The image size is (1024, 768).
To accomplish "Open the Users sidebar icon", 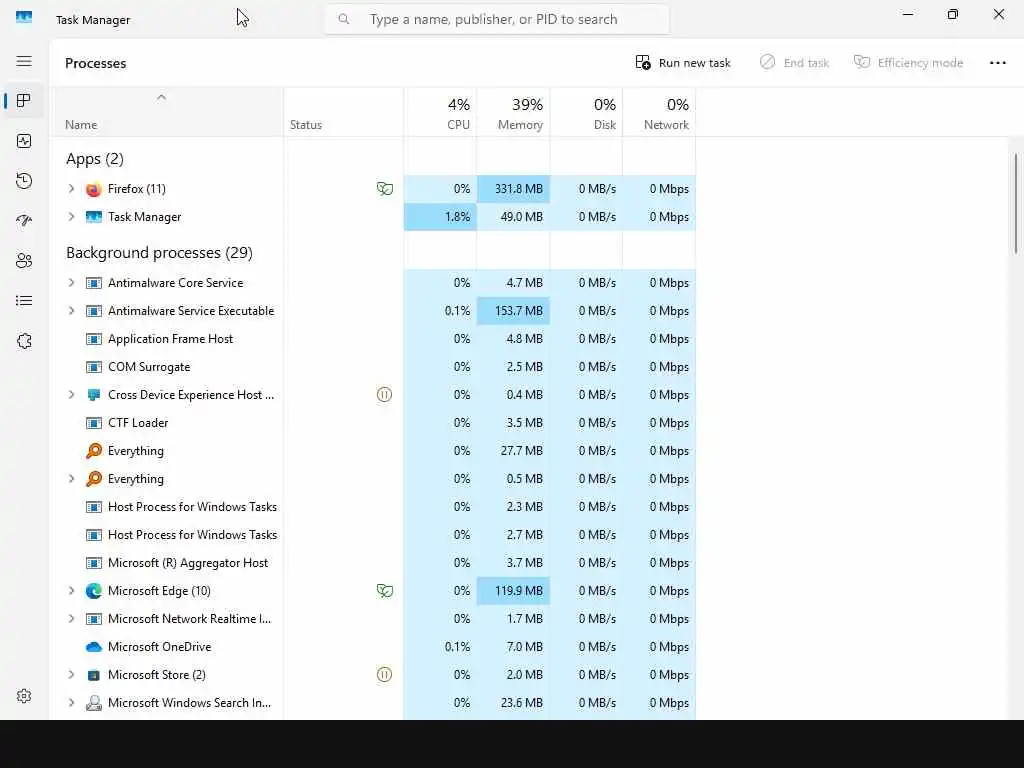I will [24, 261].
